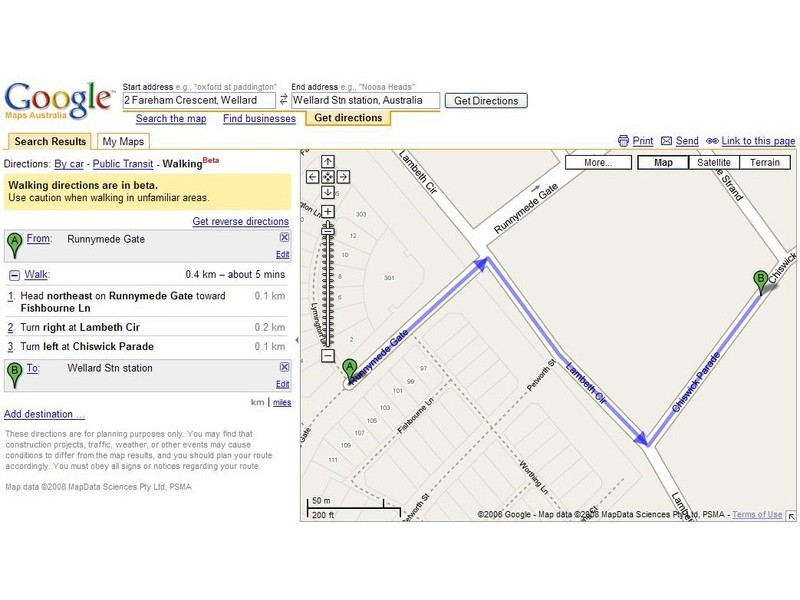Remove the Runnymede Gate start point
Screen dimensions: 800x600
(x=284, y=238)
